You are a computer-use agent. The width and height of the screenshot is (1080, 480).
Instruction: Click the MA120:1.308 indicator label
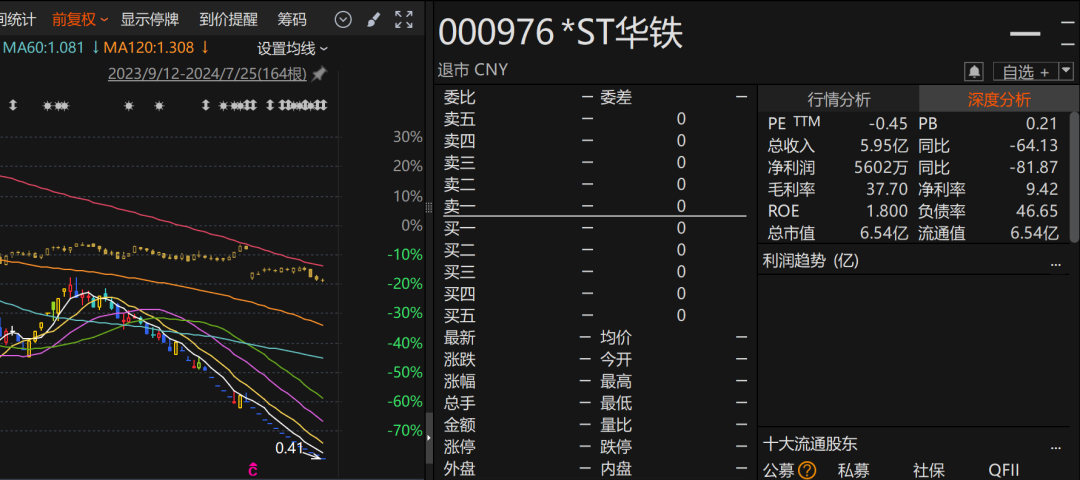pos(149,48)
